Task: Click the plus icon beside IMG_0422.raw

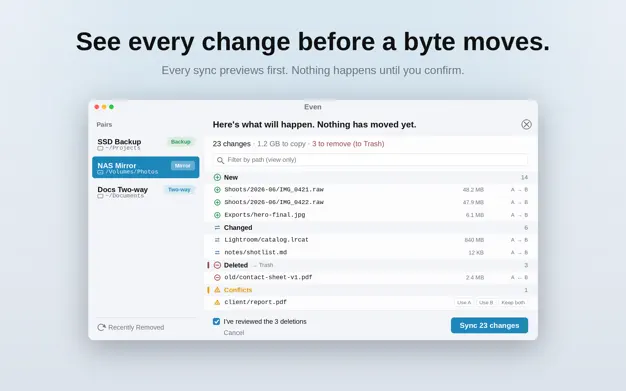Action: [217, 202]
